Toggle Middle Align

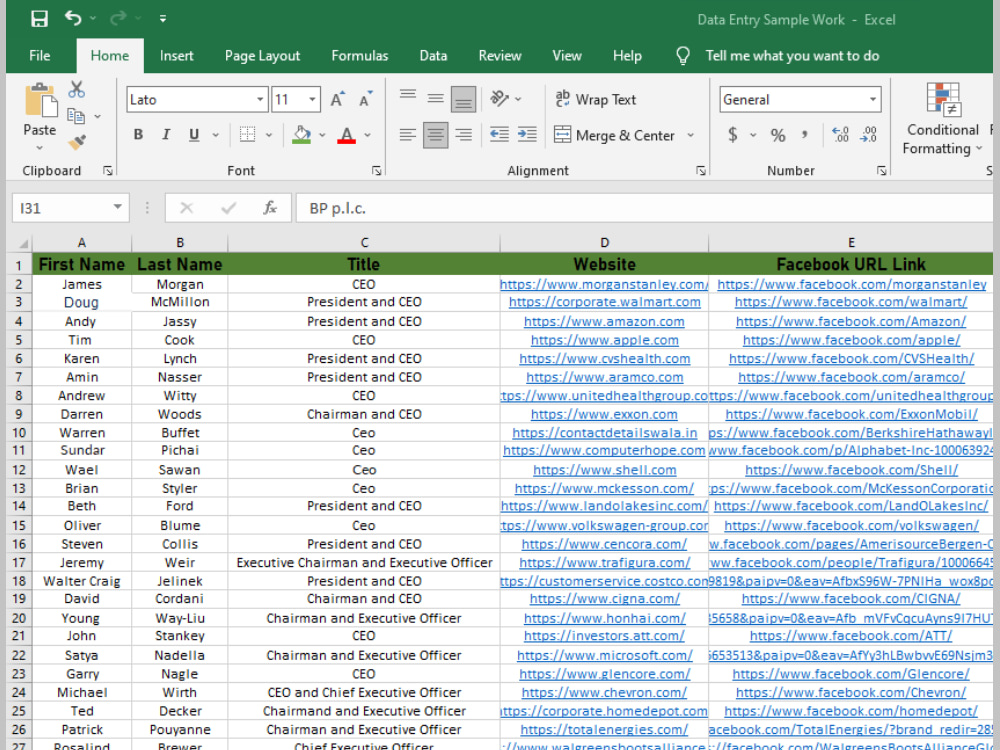[436, 98]
